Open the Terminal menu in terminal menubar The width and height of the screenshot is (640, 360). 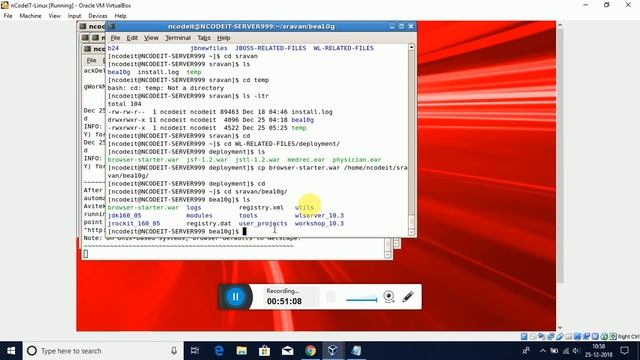point(178,38)
